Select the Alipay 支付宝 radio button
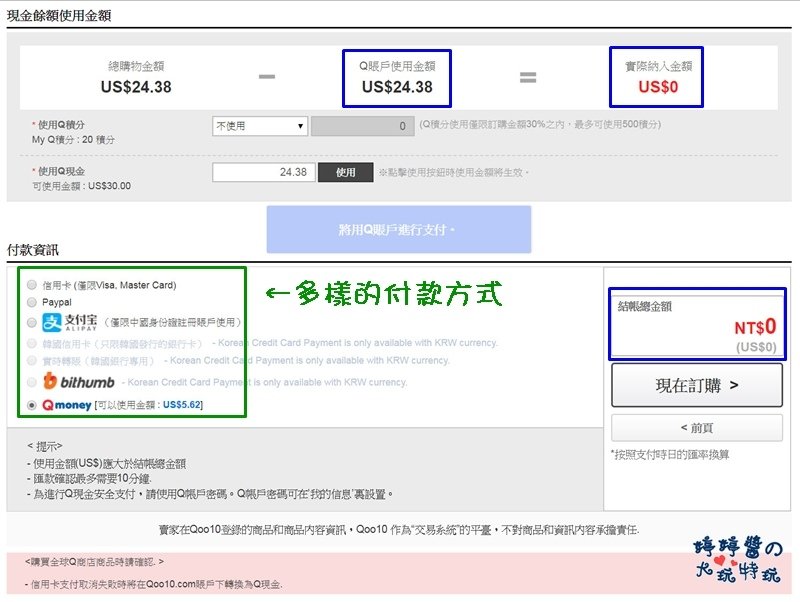800x602 pixels. pyautogui.click(x=32, y=322)
